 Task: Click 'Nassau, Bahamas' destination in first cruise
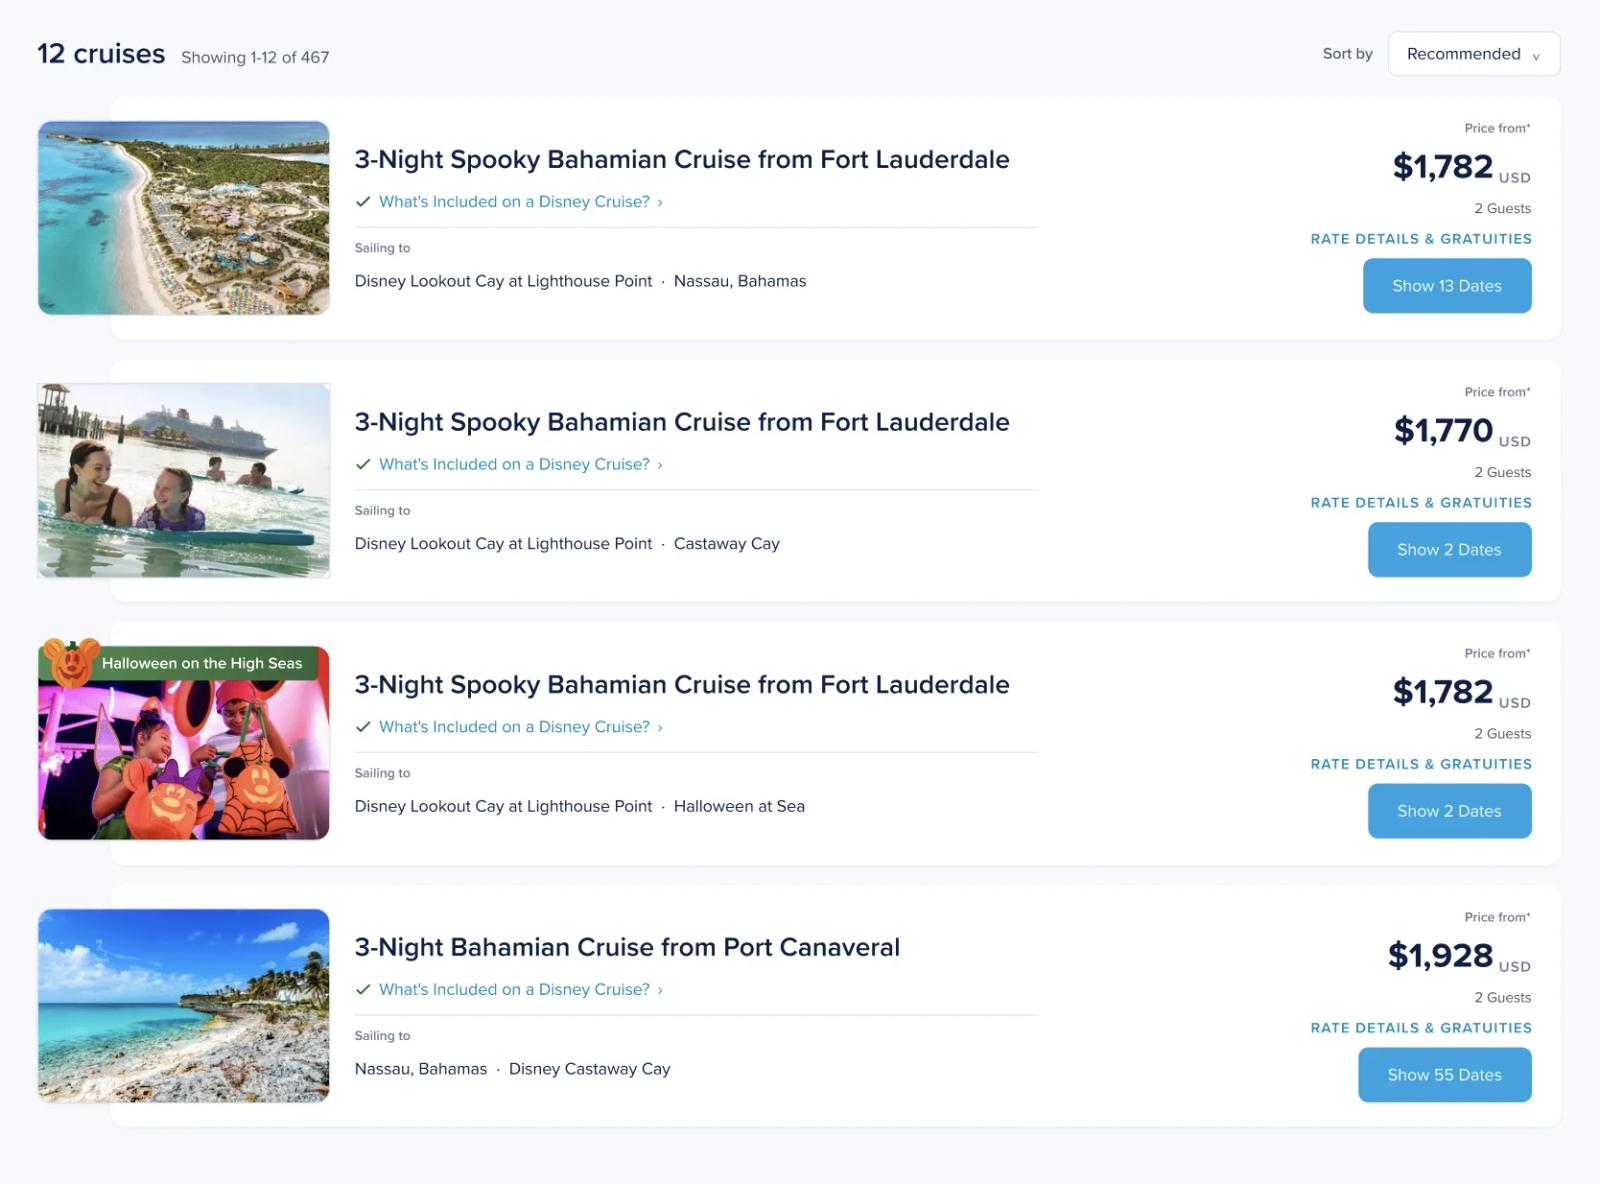pos(740,281)
